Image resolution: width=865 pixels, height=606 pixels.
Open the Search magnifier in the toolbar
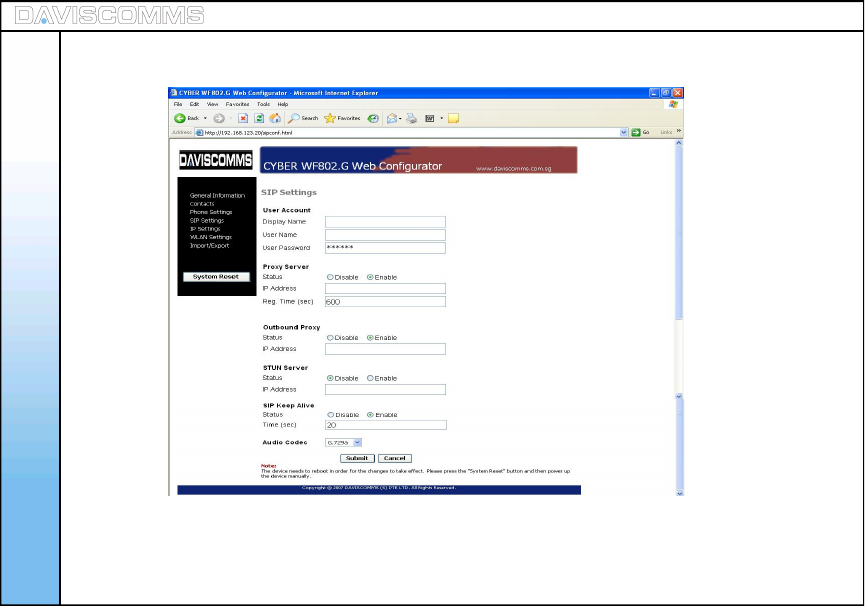(x=303, y=118)
